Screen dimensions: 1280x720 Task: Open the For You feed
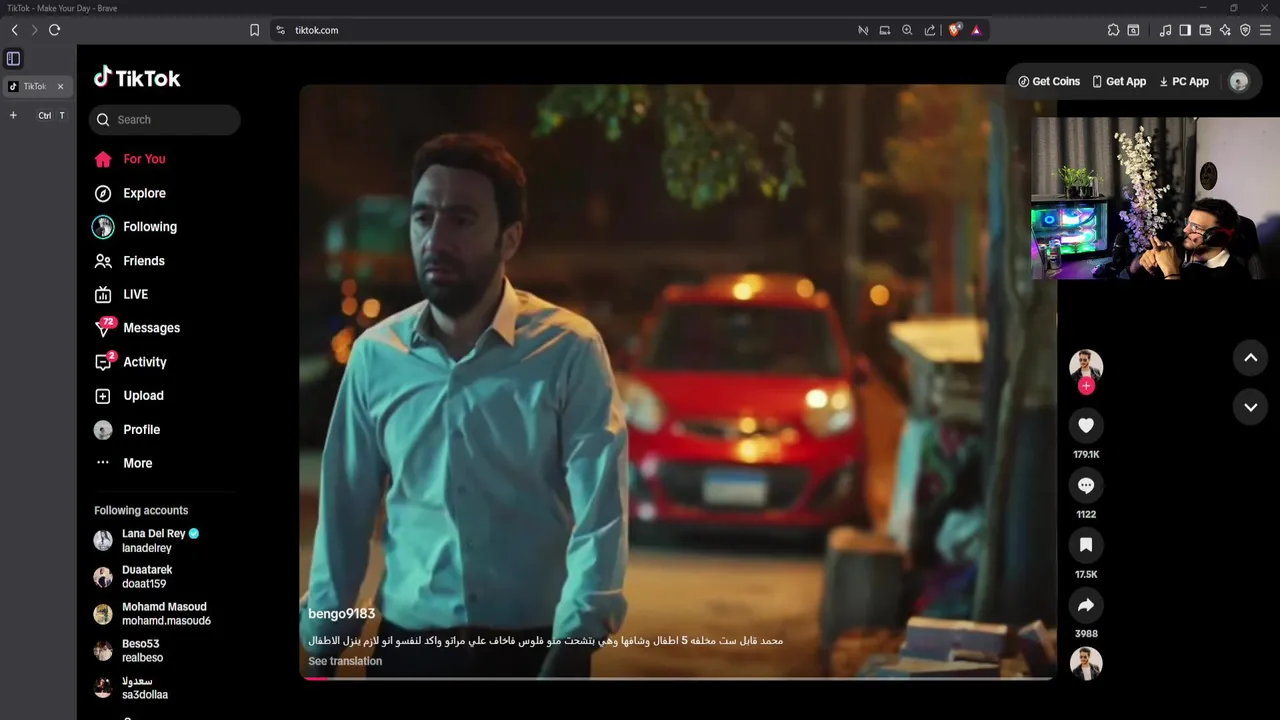(130, 159)
